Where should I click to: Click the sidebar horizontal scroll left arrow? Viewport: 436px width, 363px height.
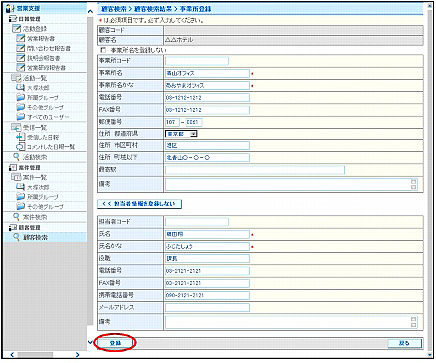click(x=12, y=354)
